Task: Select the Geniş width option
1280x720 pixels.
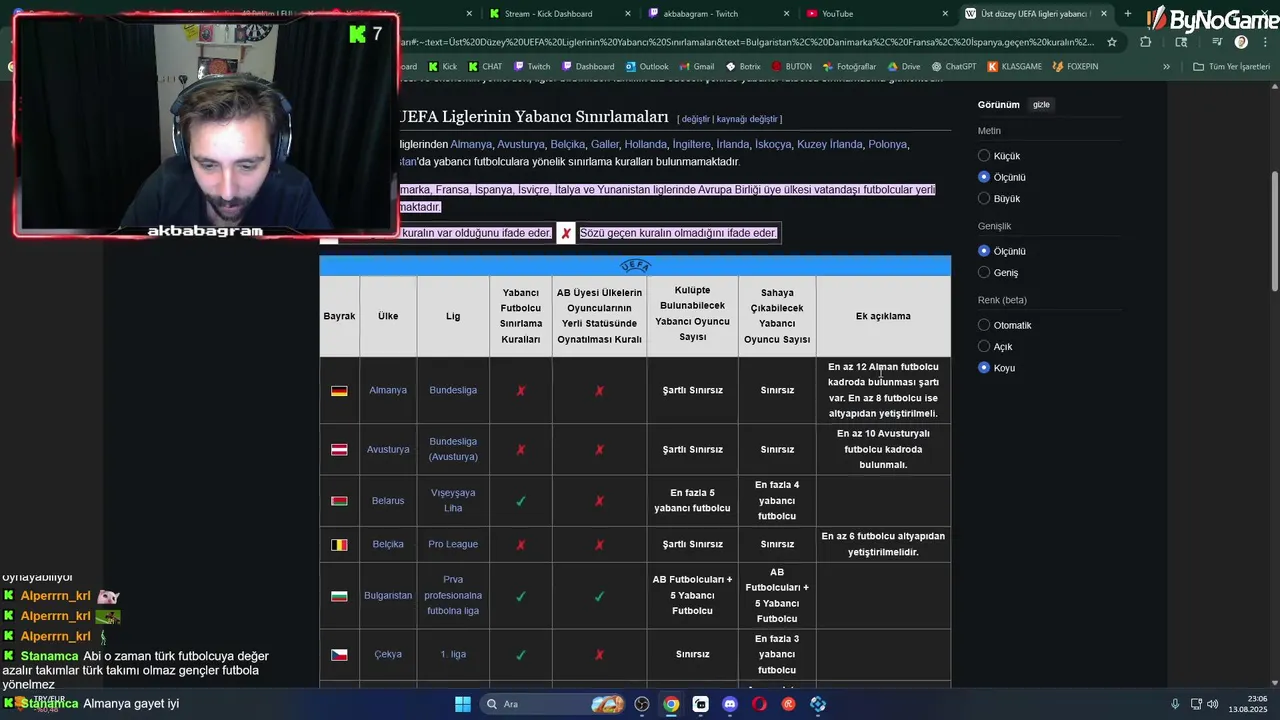Action: 984,272
